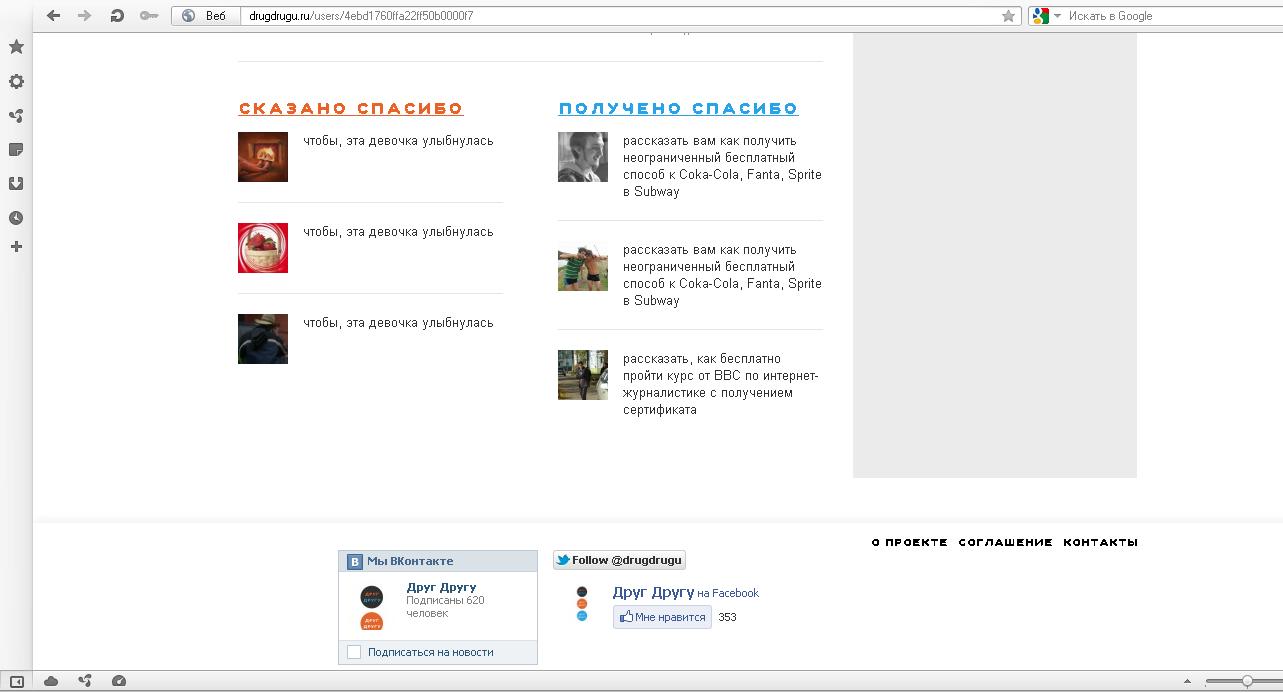
Task: Go back to the previous page
Action: (x=54, y=15)
